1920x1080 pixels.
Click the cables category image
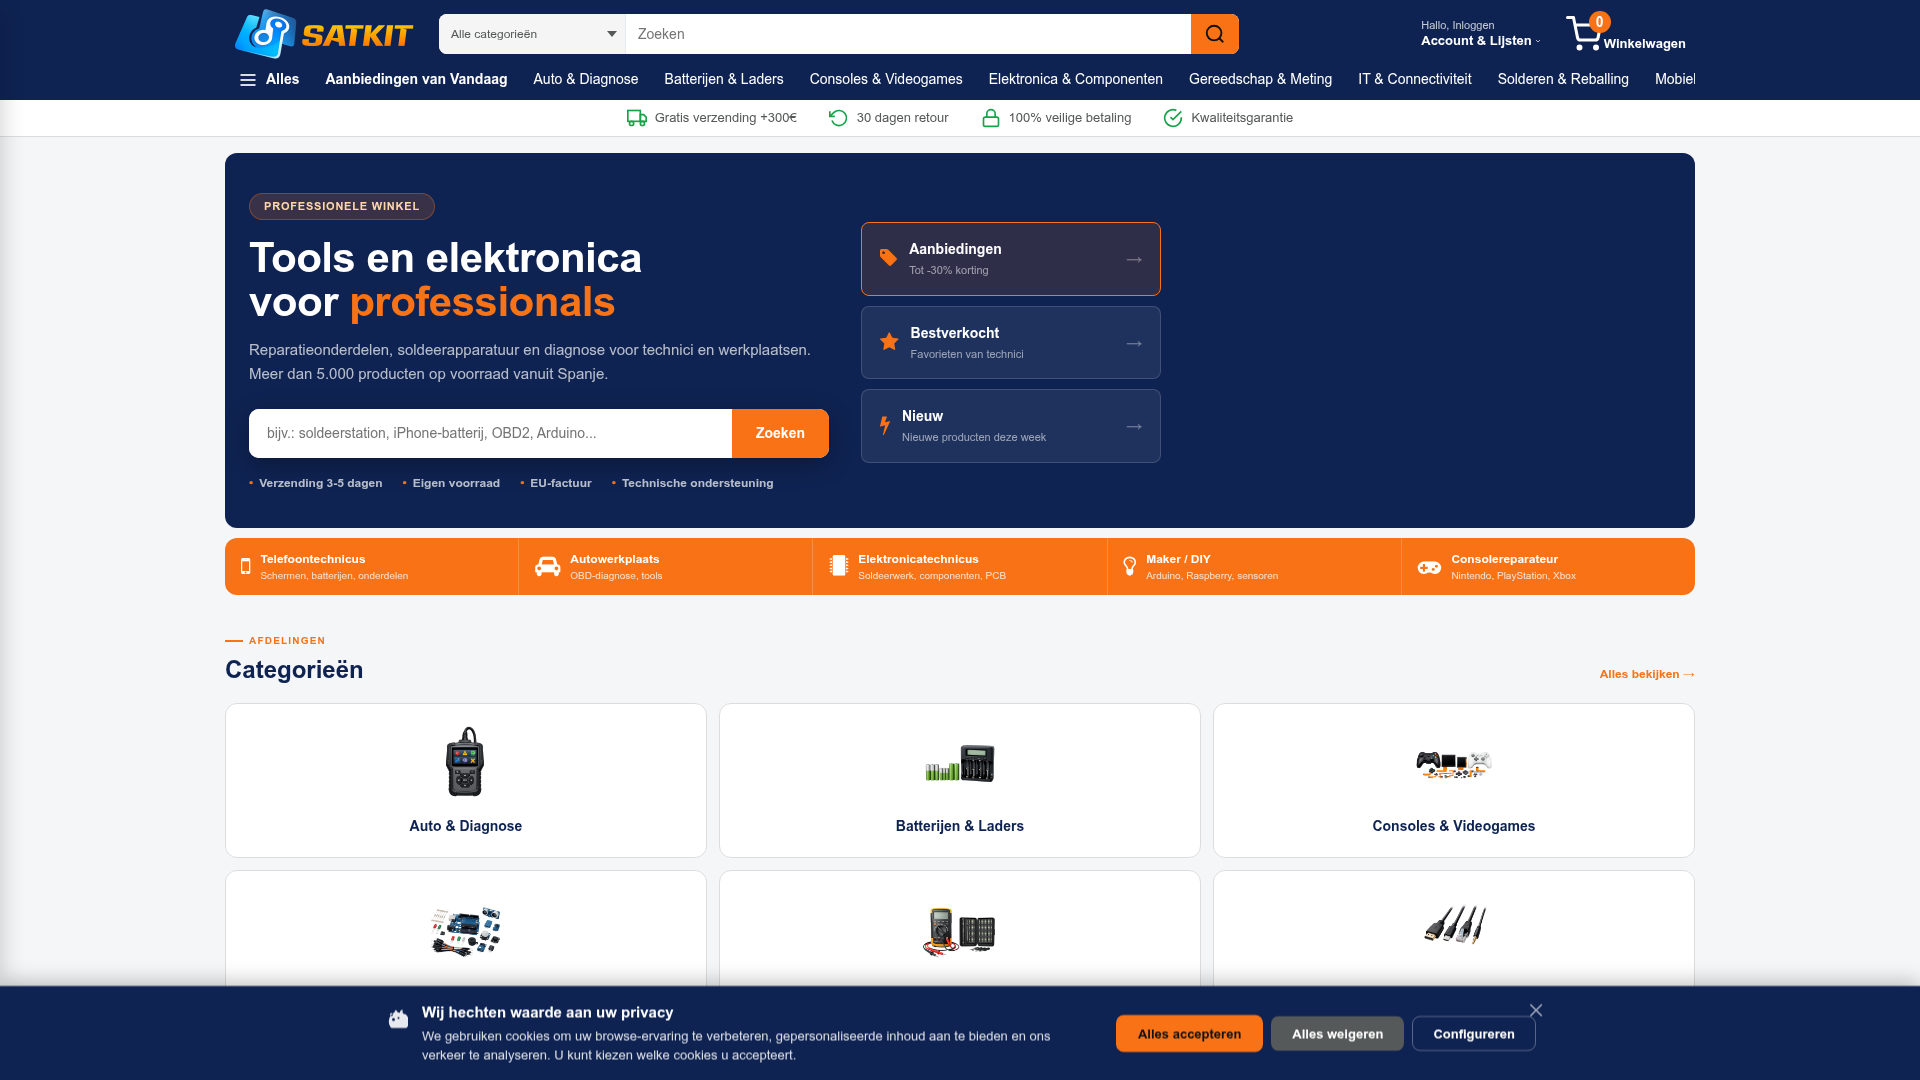coord(1455,925)
